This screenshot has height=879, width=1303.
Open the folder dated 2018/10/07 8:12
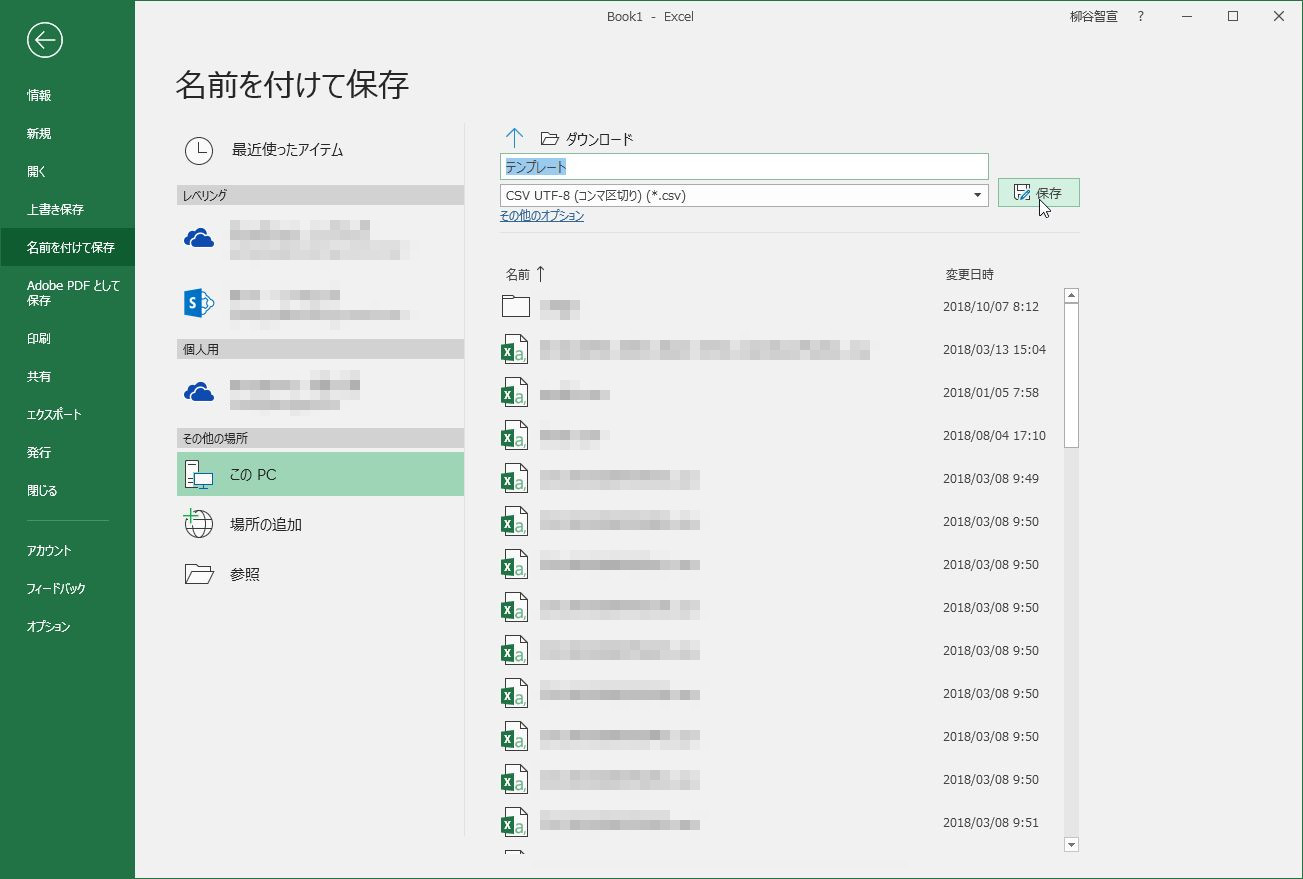515,306
